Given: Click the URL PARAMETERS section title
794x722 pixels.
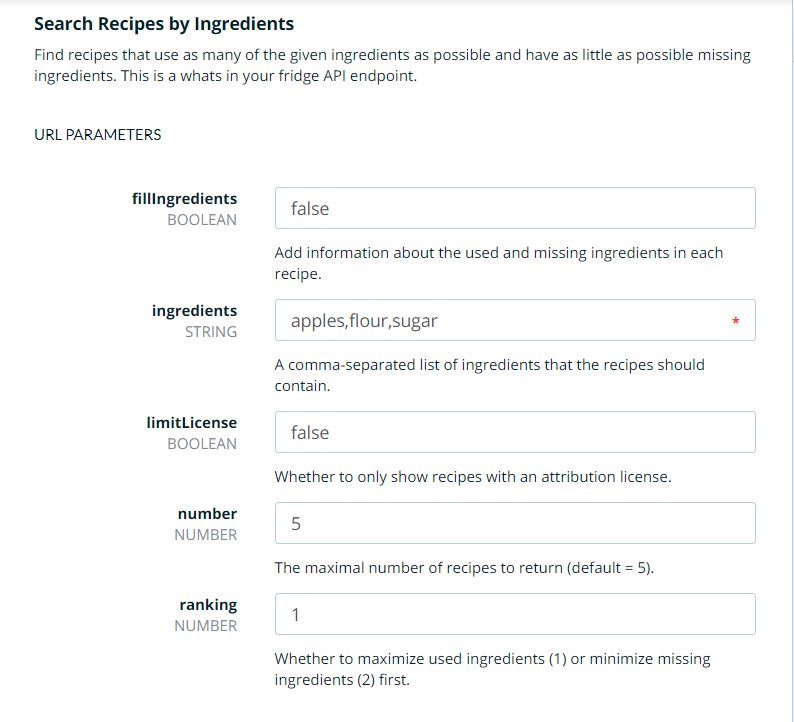Looking at the screenshot, I should tap(98, 135).
